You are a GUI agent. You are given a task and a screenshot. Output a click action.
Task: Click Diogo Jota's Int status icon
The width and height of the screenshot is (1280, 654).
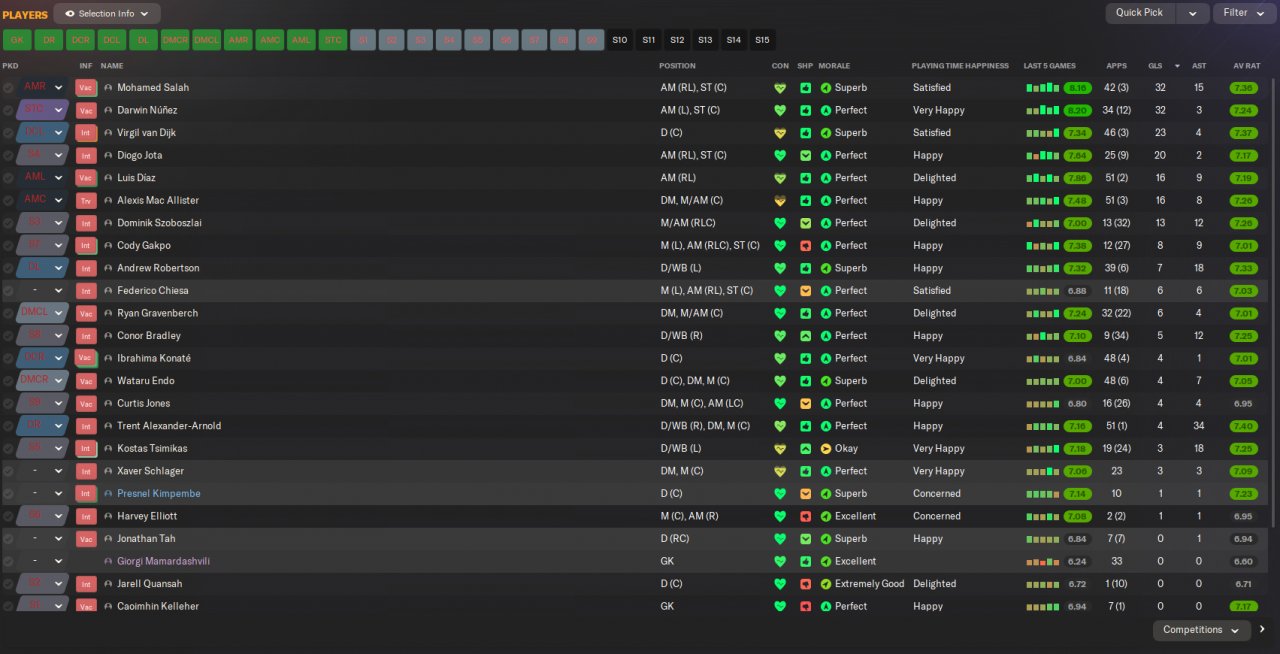(x=86, y=155)
